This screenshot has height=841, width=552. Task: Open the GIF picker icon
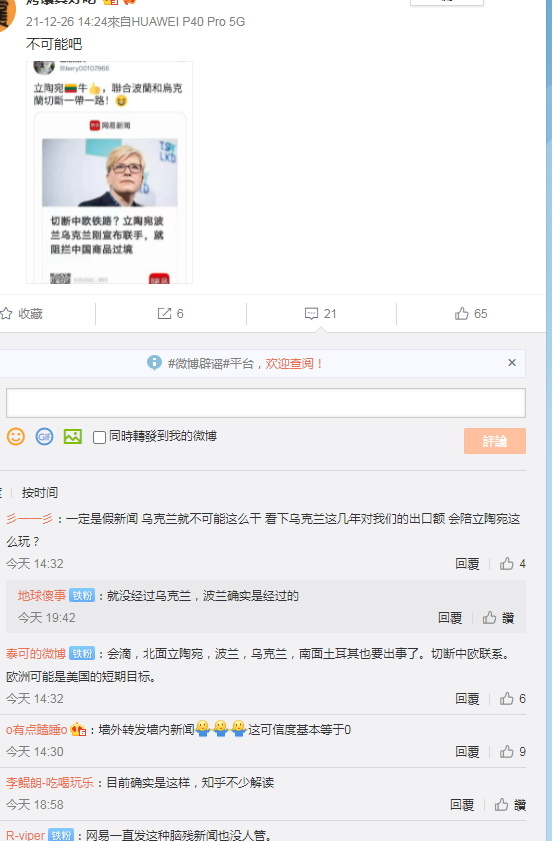pos(44,437)
